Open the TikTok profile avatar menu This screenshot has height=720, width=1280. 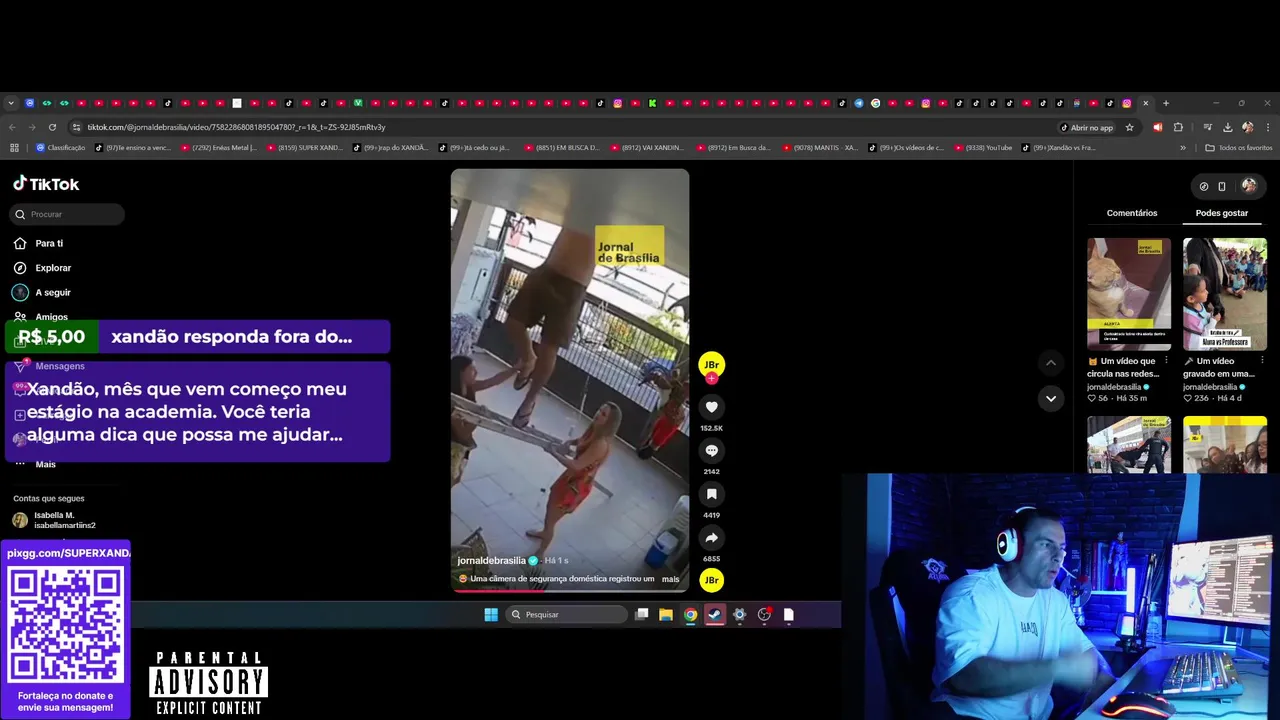pyautogui.click(x=1248, y=186)
